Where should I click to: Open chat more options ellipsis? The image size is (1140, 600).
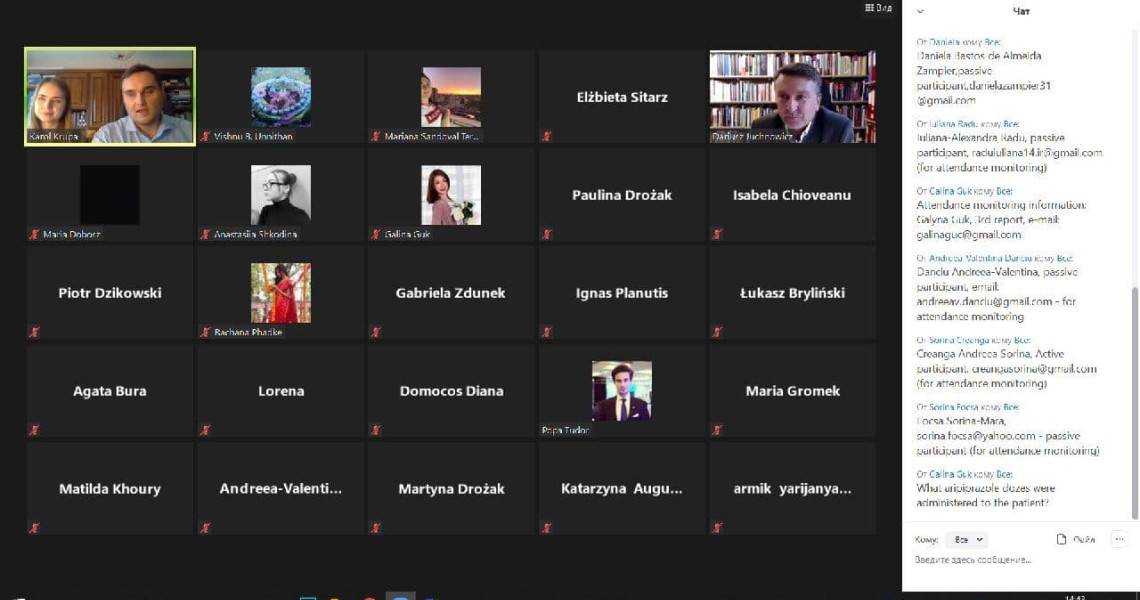[1120, 539]
